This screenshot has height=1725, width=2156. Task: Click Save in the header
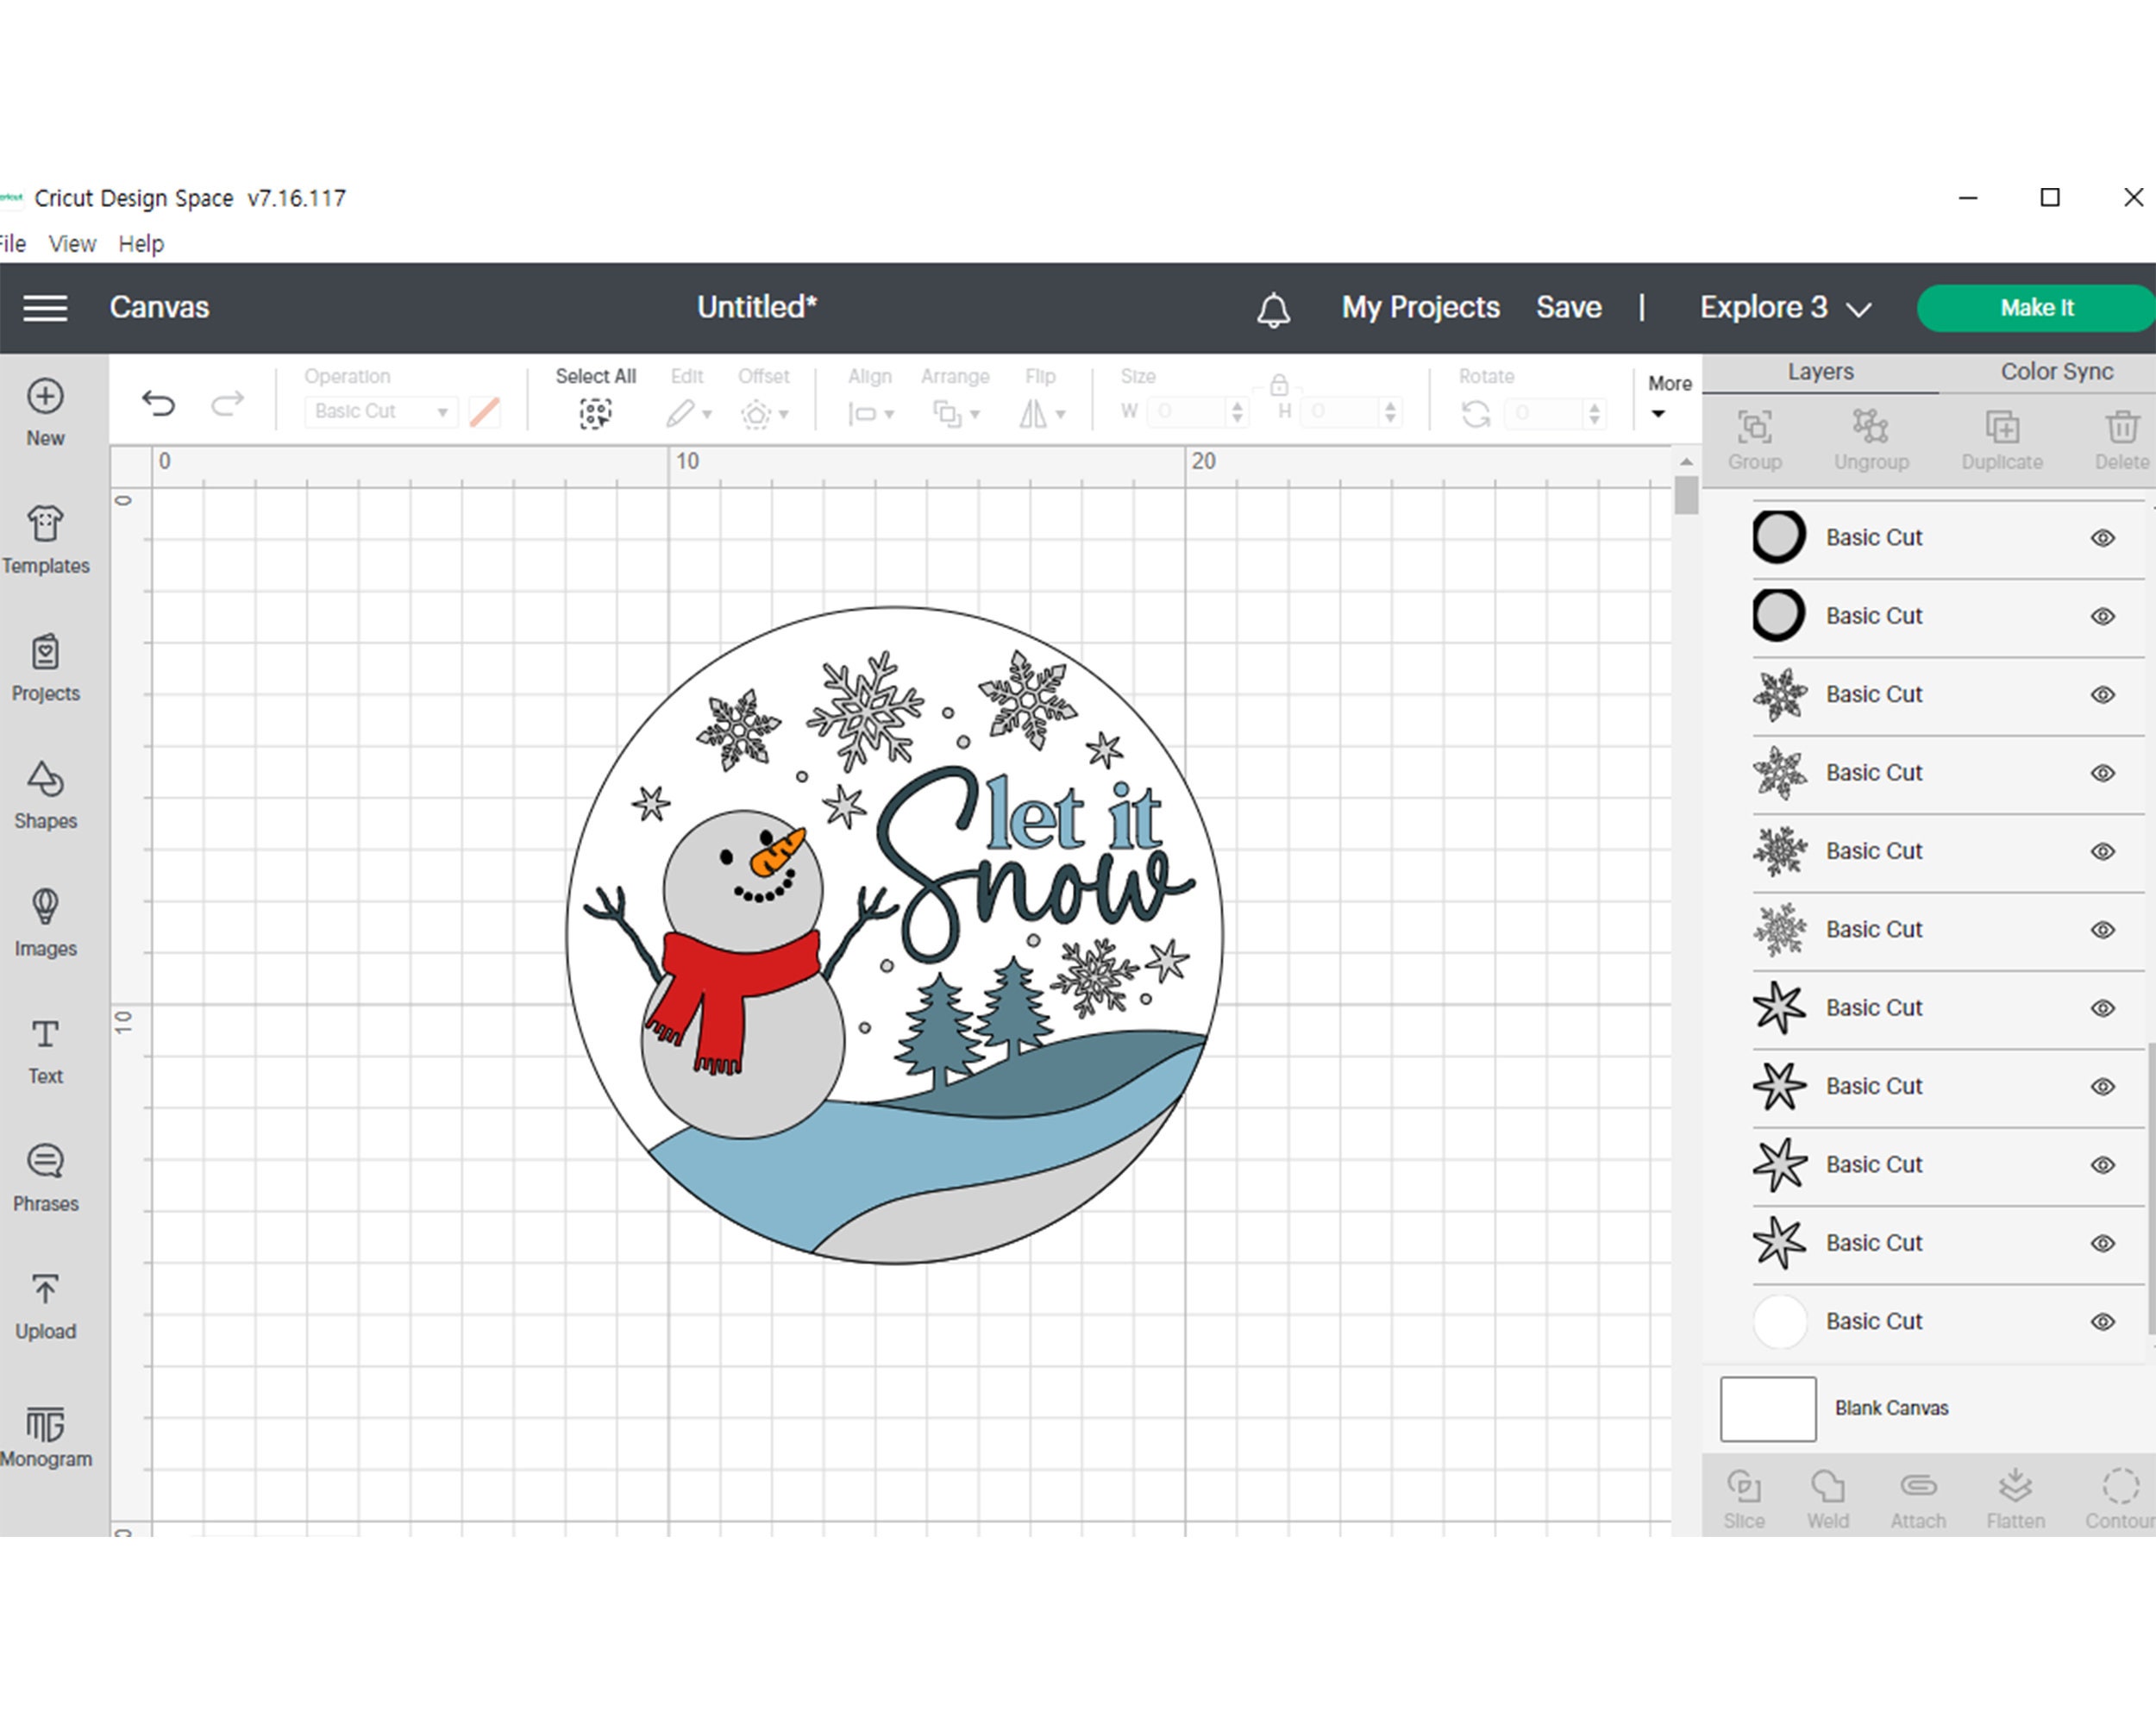(1568, 307)
